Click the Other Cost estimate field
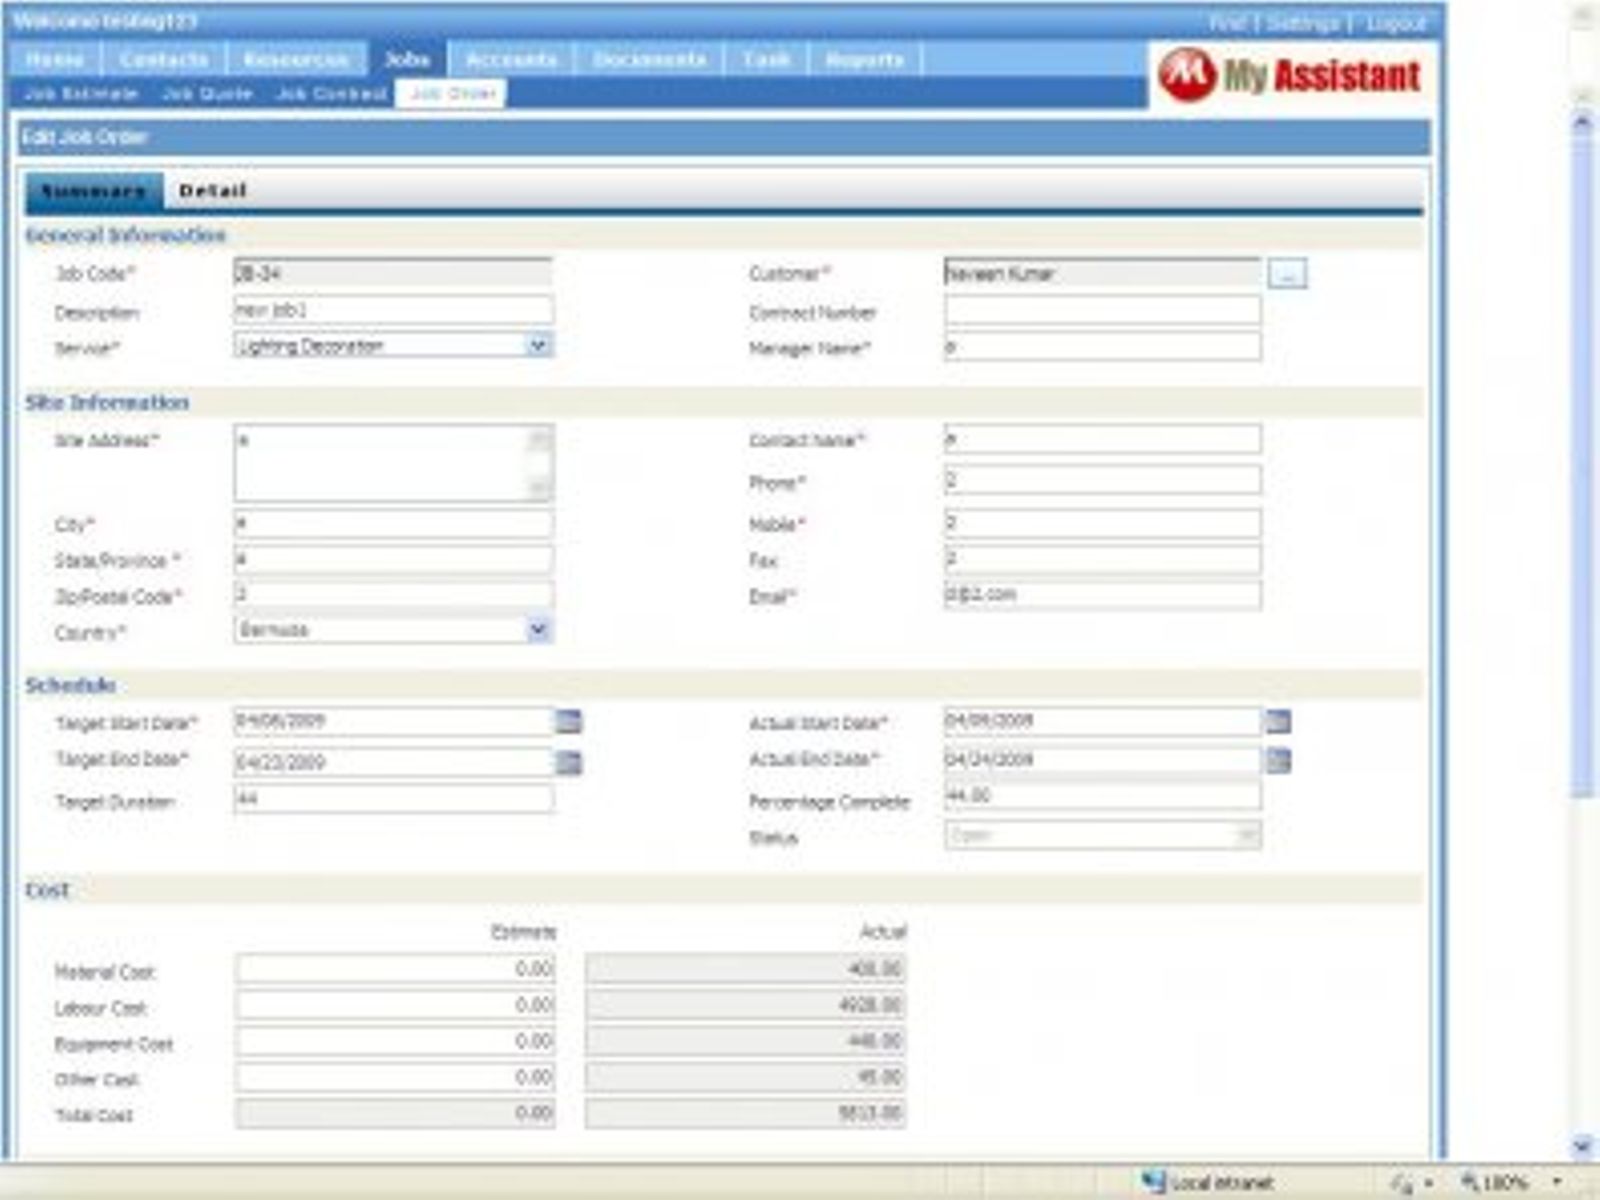Screen dimensions: 1600x1200 coord(395,1077)
